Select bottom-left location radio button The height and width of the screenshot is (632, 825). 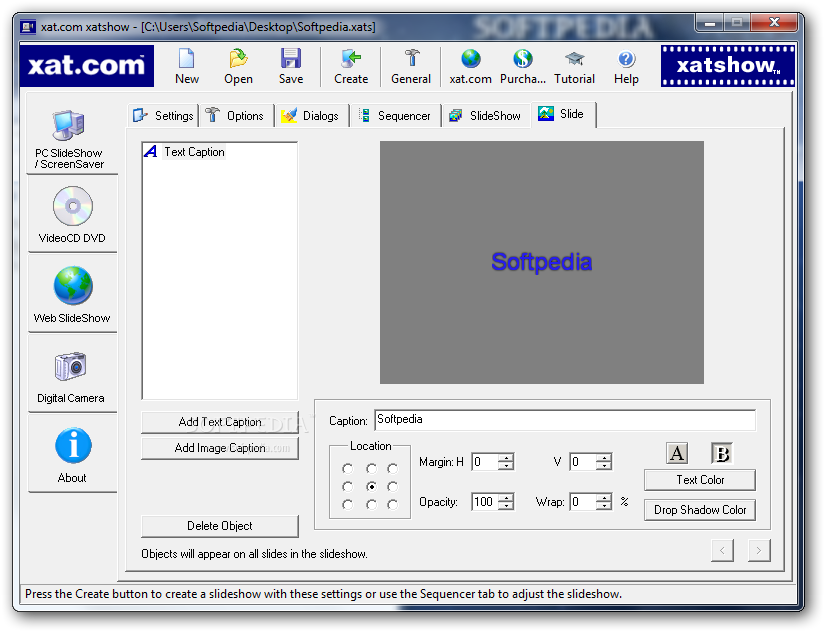coord(347,505)
